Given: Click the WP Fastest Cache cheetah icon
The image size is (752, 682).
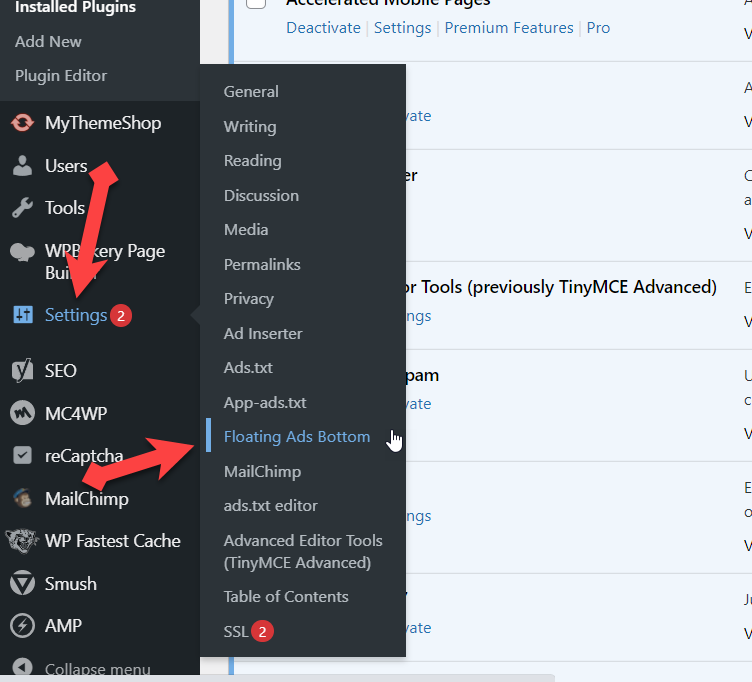Looking at the screenshot, I should pyautogui.click(x=22, y=541).
